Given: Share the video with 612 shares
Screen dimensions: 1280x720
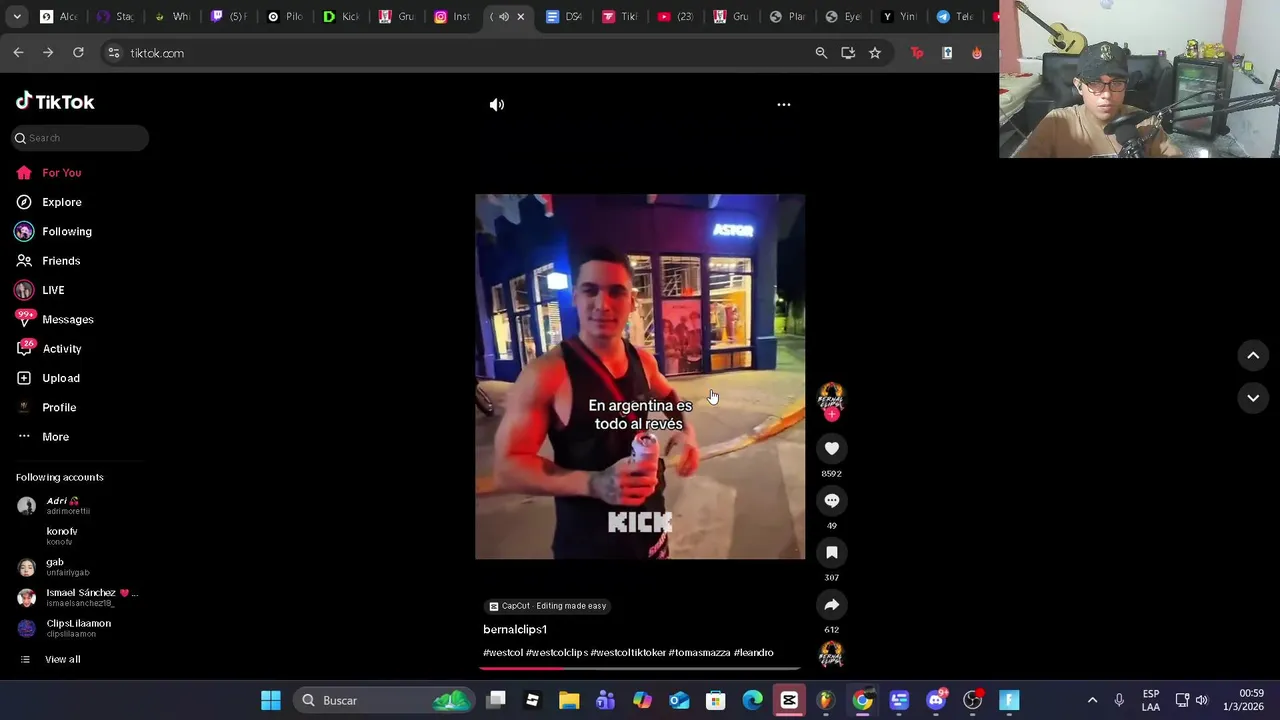Looking at the screenshot, I should coord(831,605).
